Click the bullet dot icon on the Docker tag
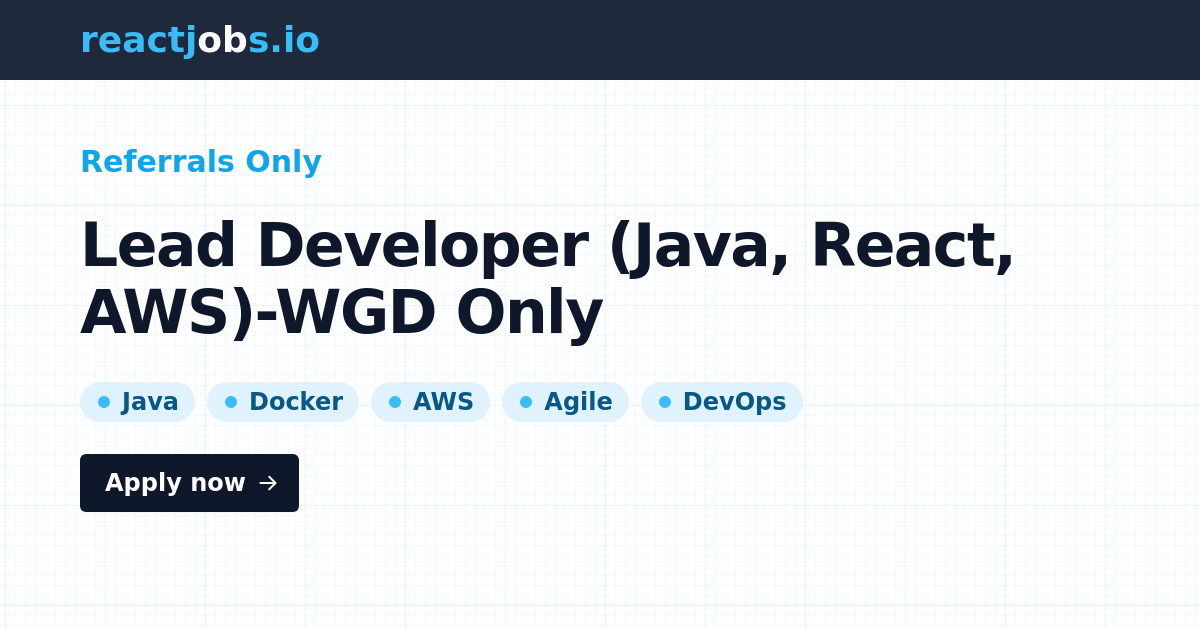 [x=229, y=401]
